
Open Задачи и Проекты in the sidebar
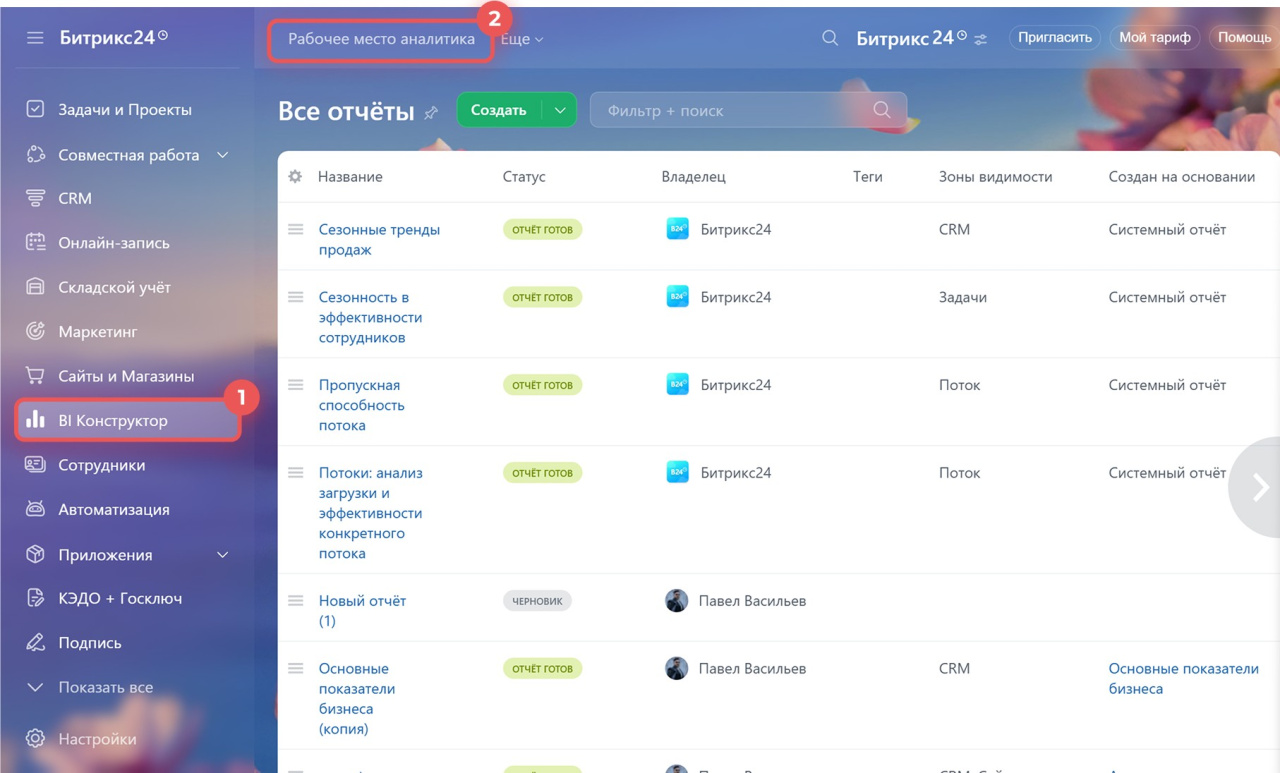[125, 110]
